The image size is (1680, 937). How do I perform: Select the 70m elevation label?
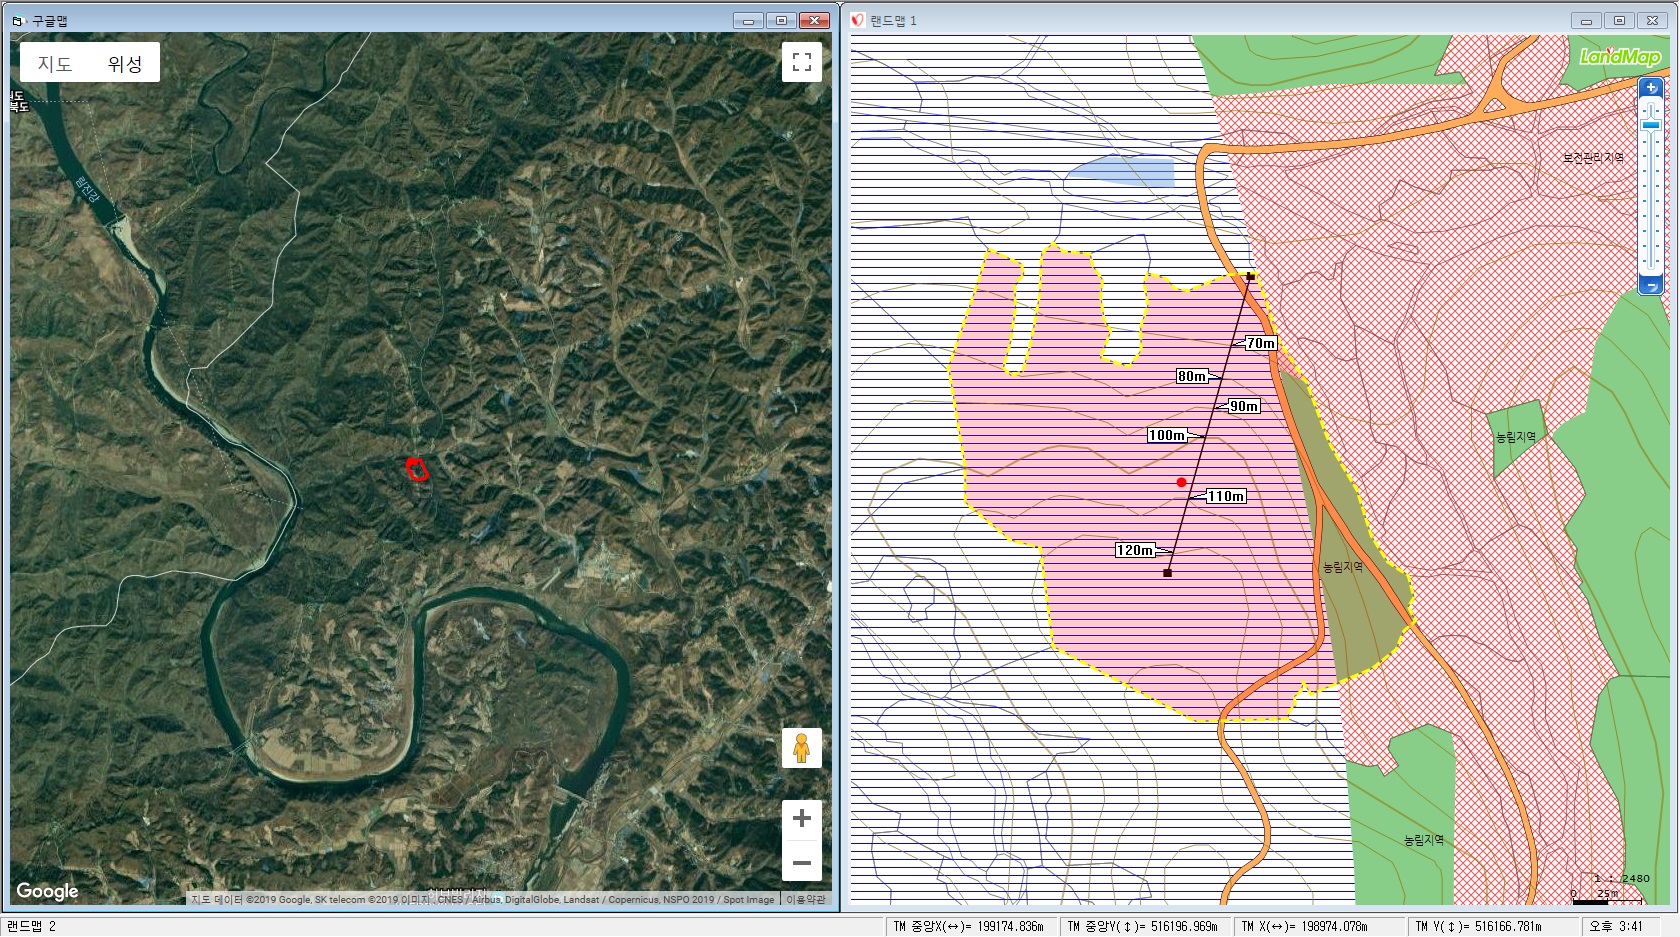(1261, 343)
